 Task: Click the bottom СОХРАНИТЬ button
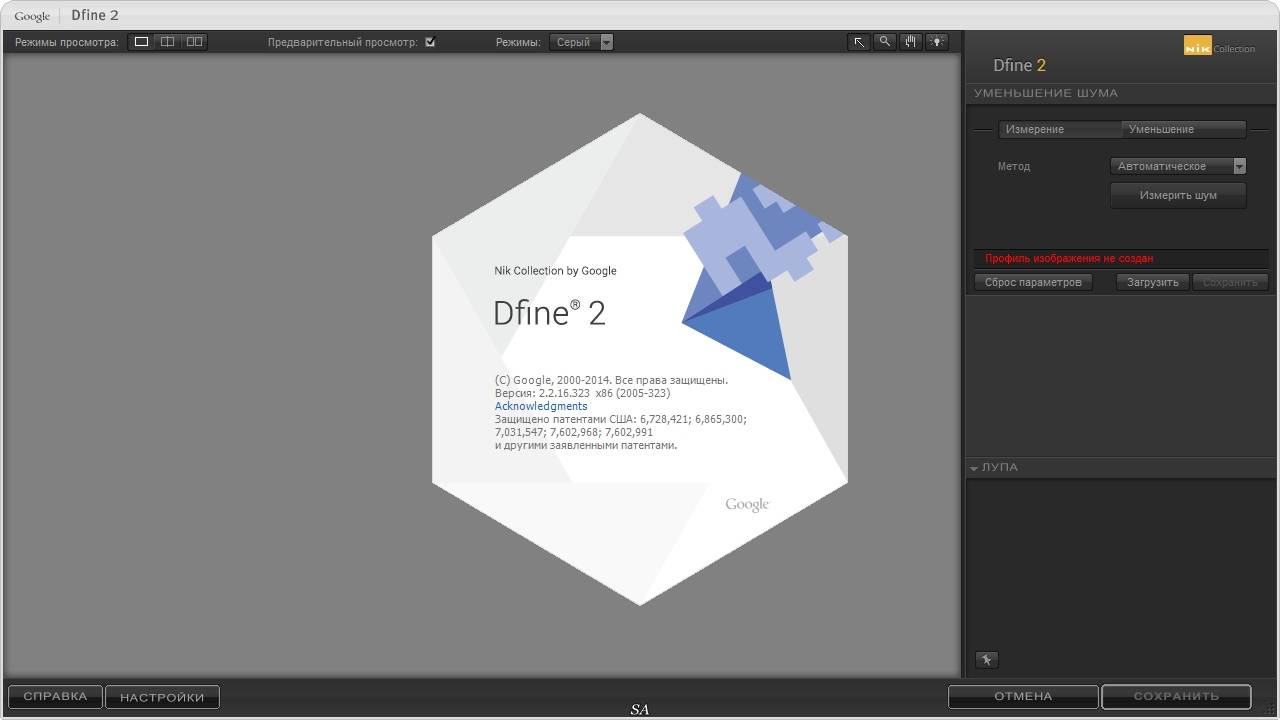(x=1176, y=696)
